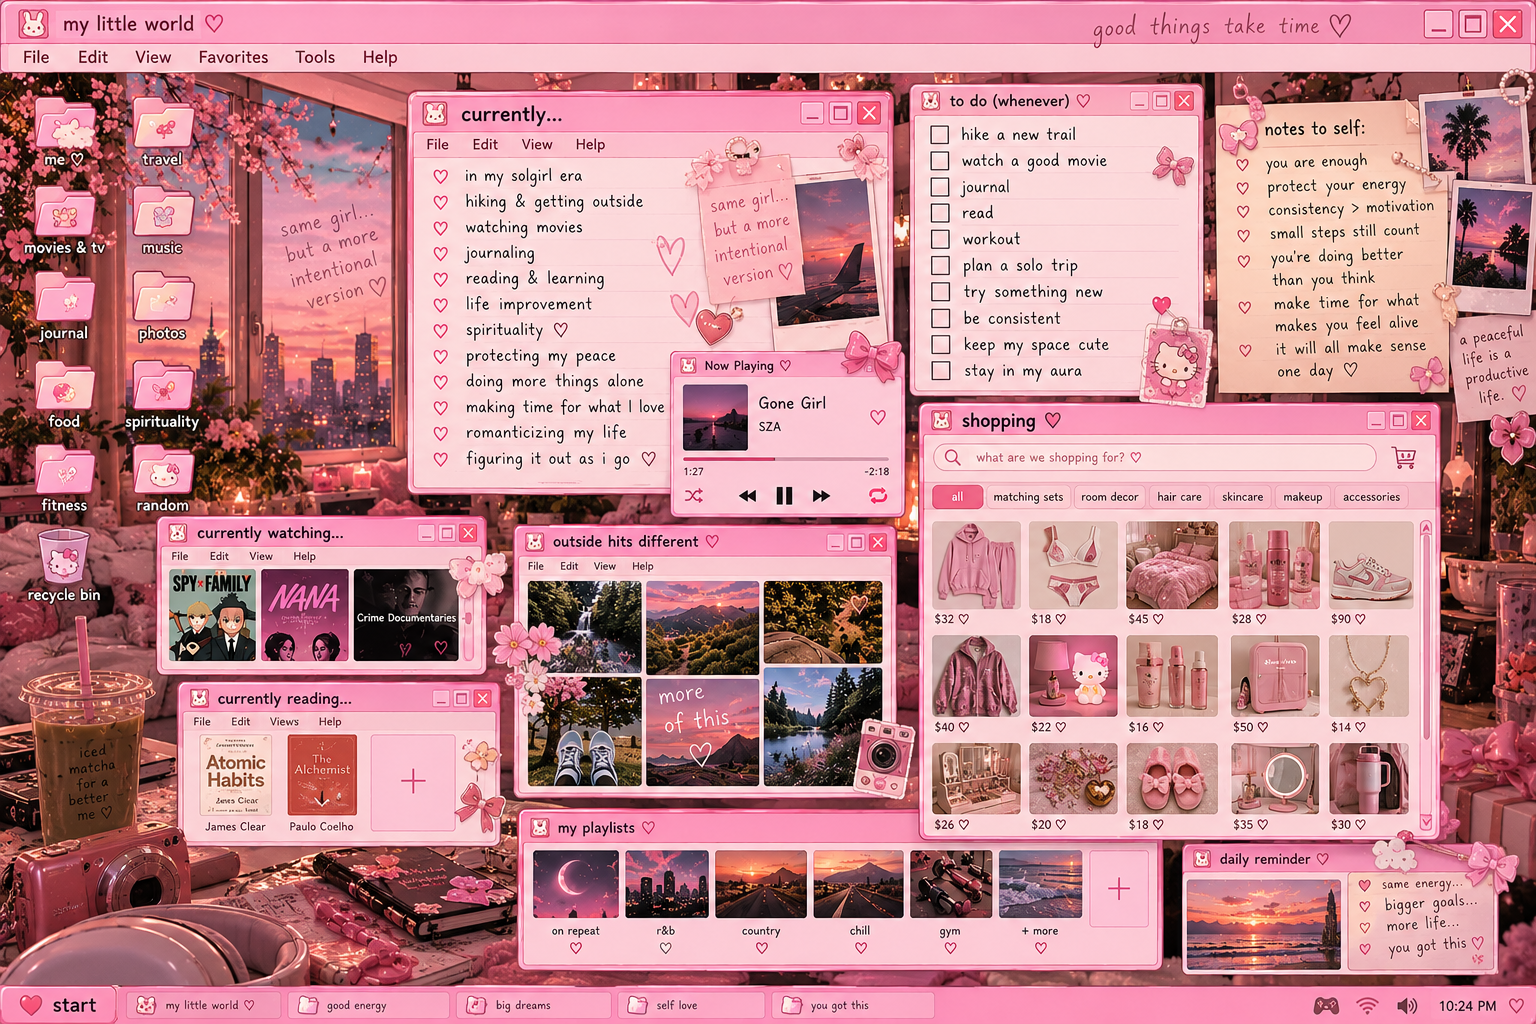Open the music desktop folder

[x=163, y=220]
